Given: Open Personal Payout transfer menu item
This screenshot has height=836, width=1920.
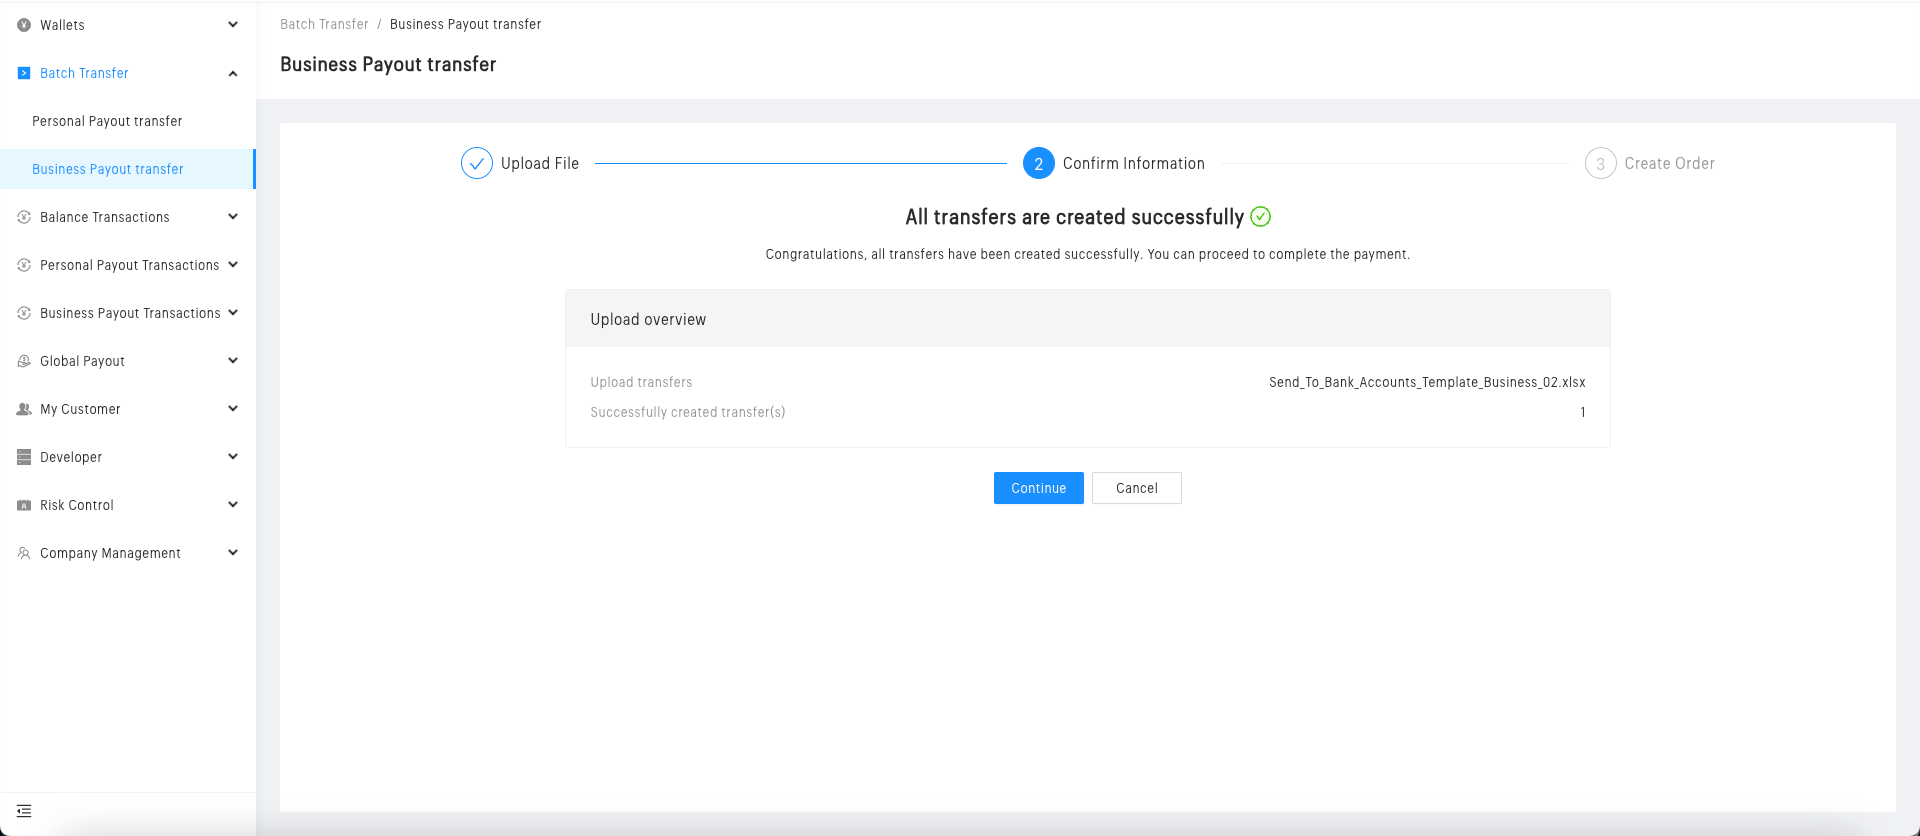Looking at the screenshot, I should coord(107,121).
